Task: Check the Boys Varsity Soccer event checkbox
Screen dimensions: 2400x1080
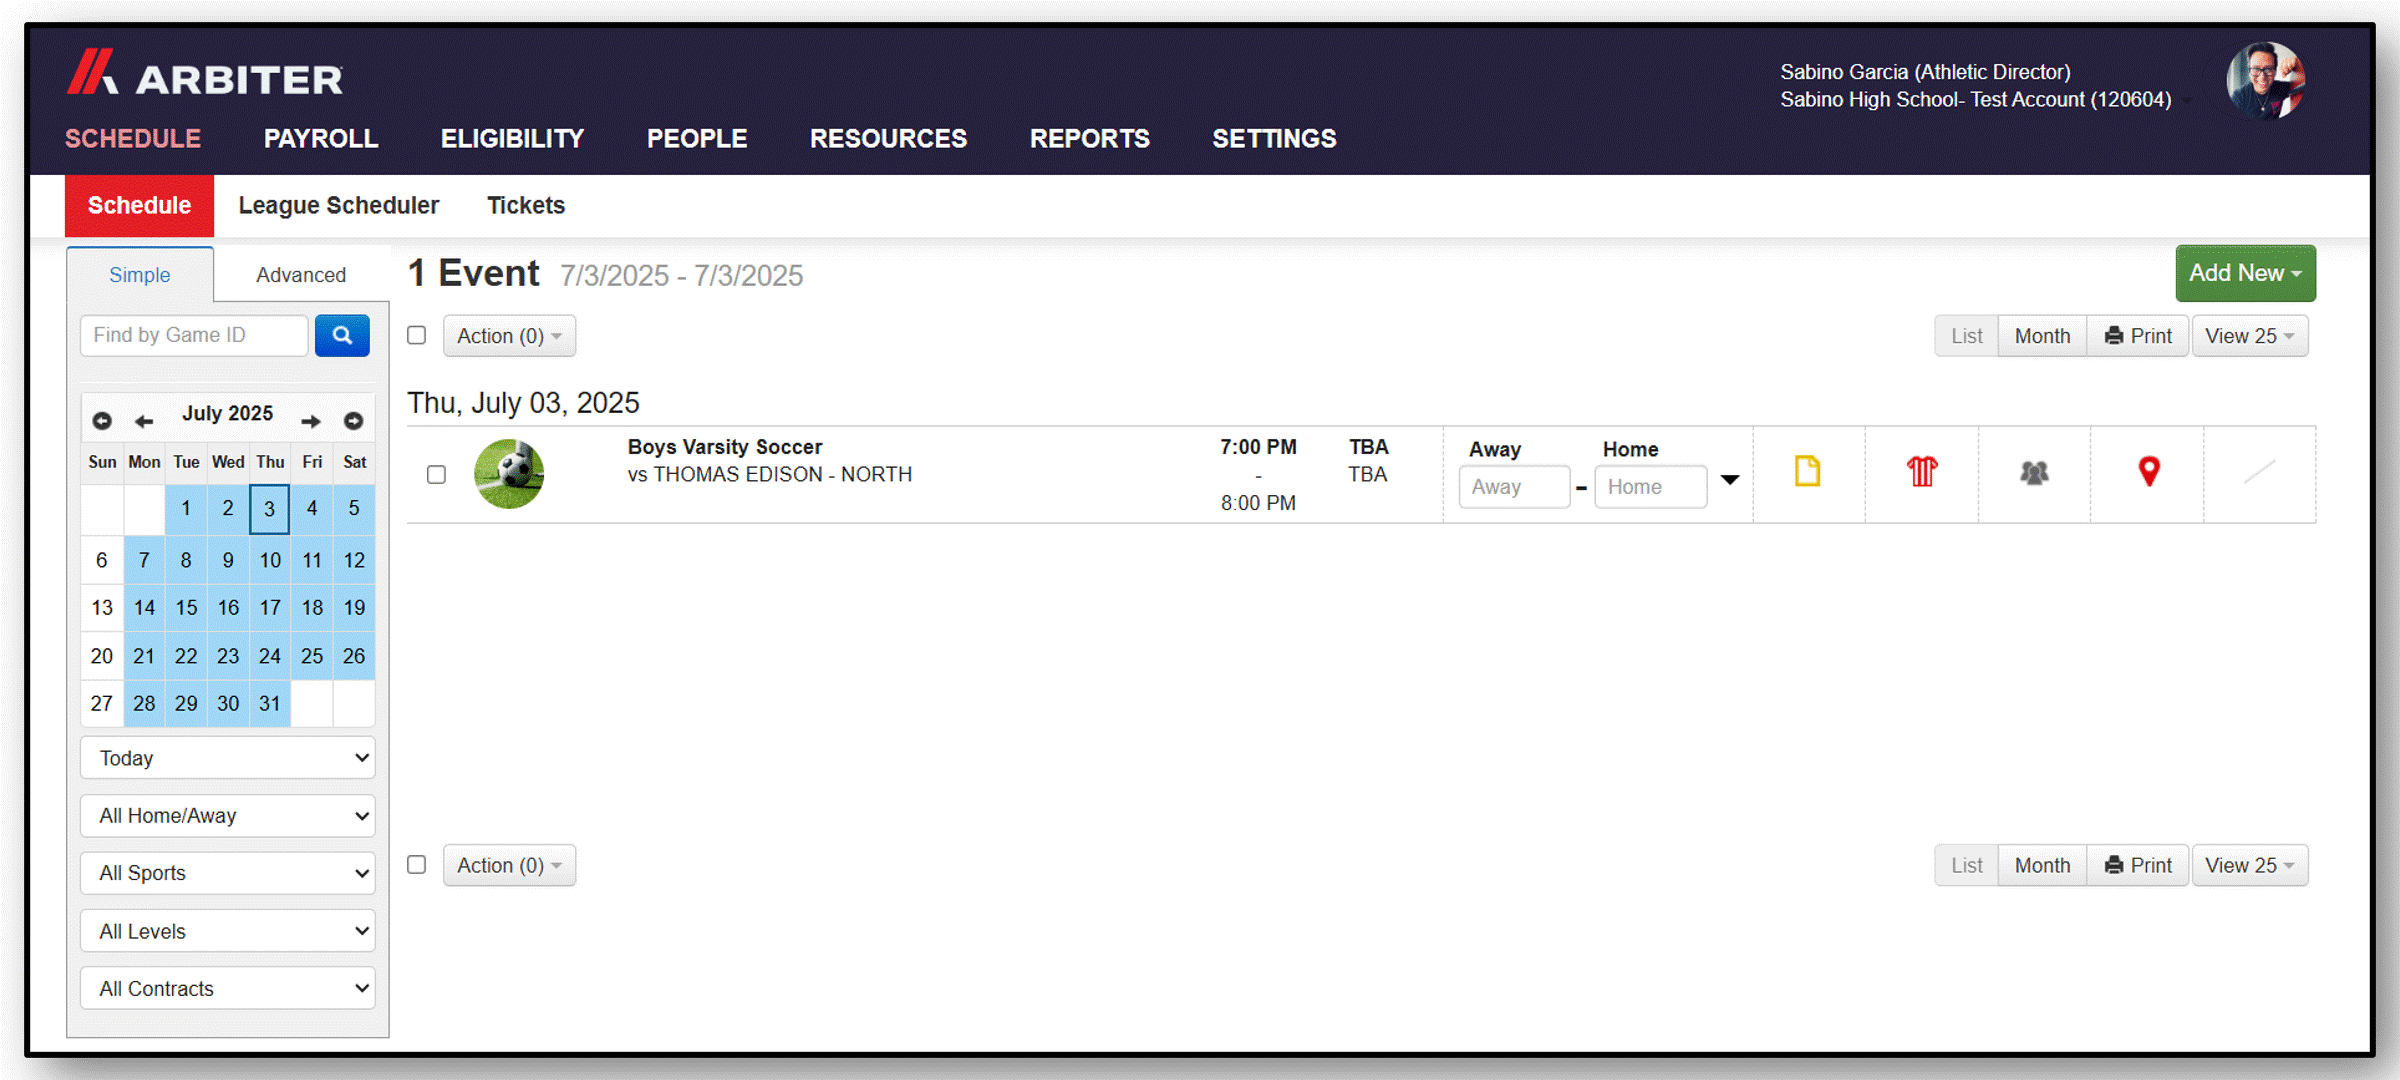Action: pos(436,474)
